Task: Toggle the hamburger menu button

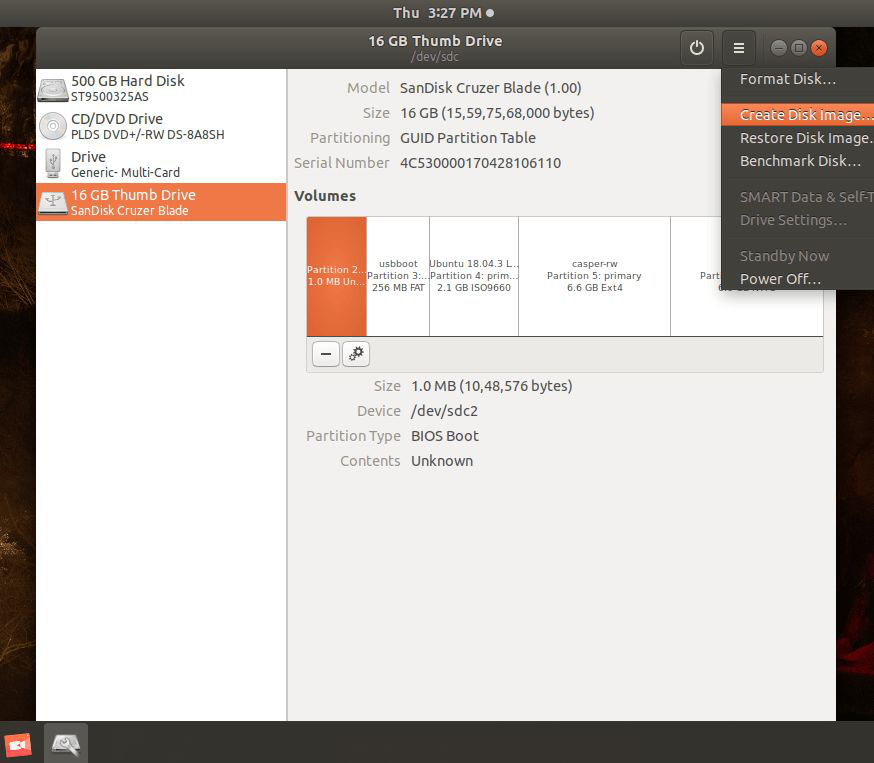Action: point(738,48)
